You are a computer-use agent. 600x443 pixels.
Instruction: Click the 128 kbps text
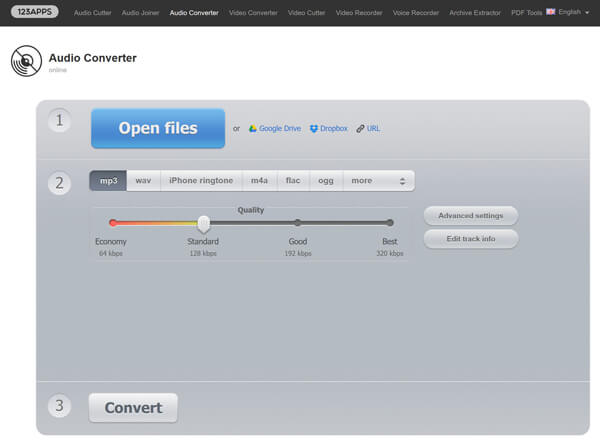pyautogui.click(x=203, y=253)
